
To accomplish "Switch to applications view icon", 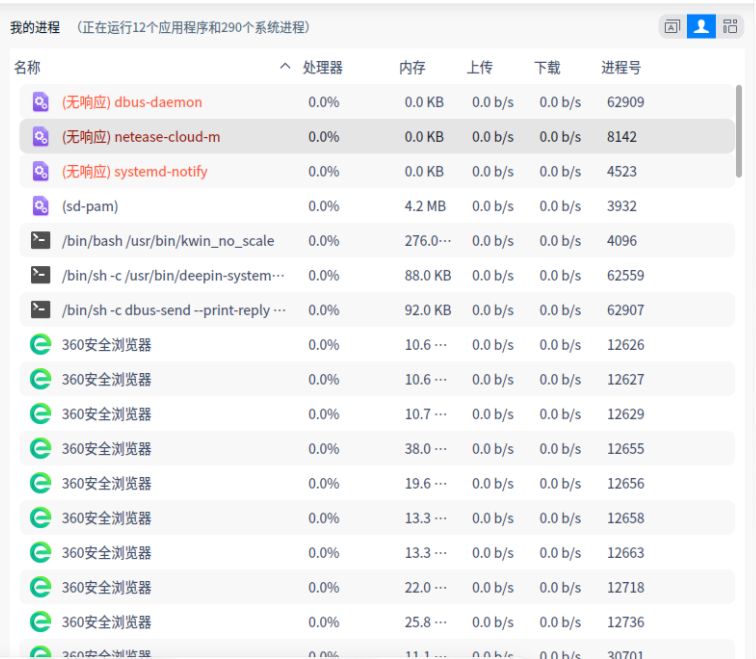I will tap(672, 27).
